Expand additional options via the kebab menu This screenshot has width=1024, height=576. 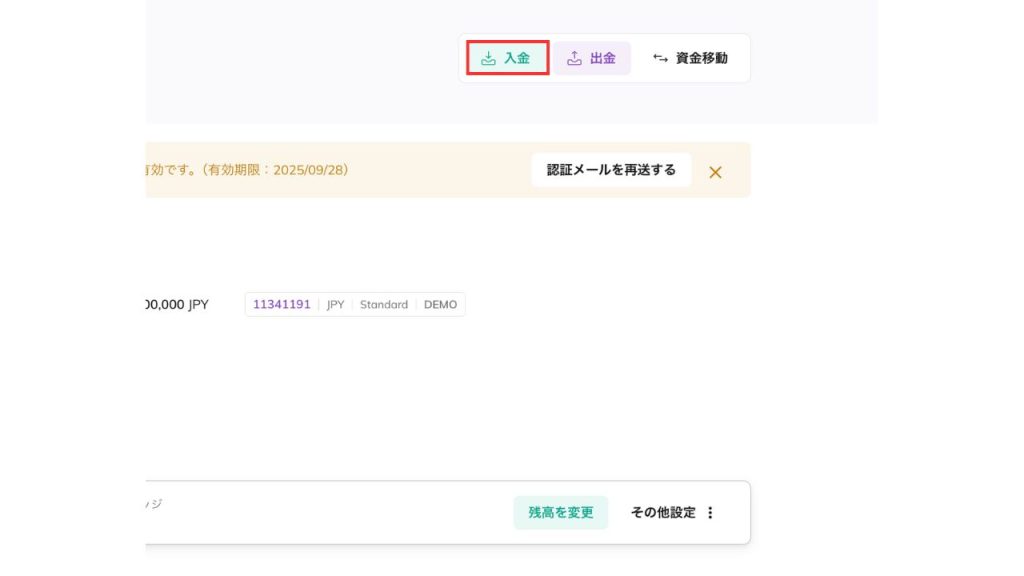(x=711, y=512)
